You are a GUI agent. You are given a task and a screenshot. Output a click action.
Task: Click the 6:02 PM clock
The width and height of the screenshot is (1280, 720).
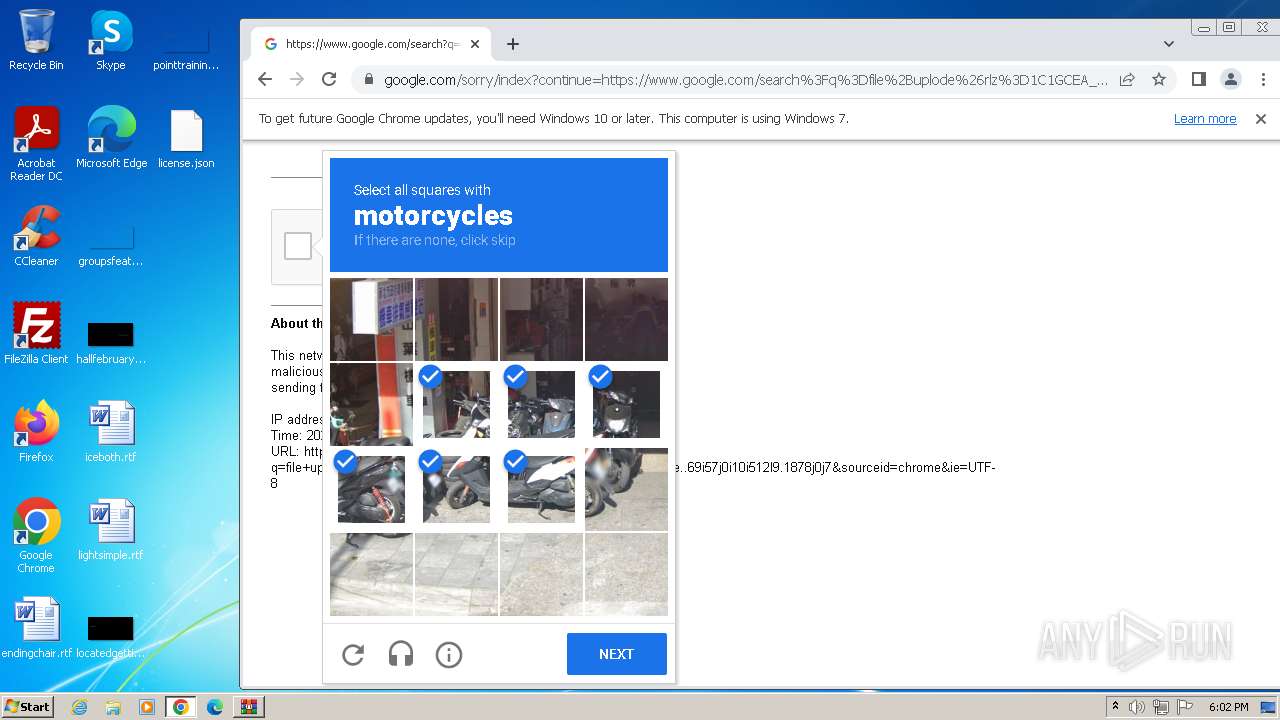click(x=1228, y=707)
